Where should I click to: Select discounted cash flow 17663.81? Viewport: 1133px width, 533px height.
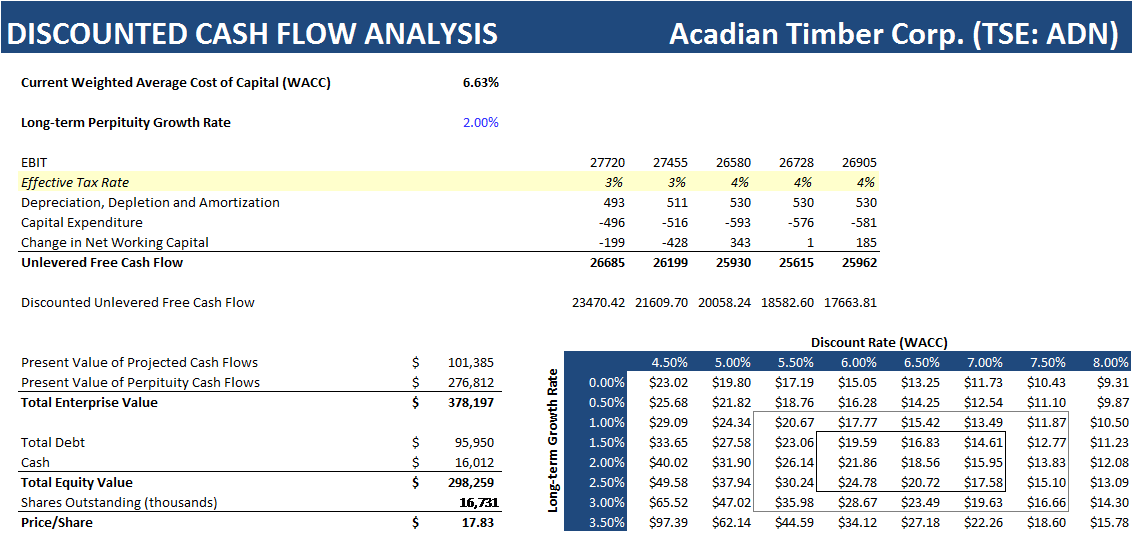coord(850,303)
